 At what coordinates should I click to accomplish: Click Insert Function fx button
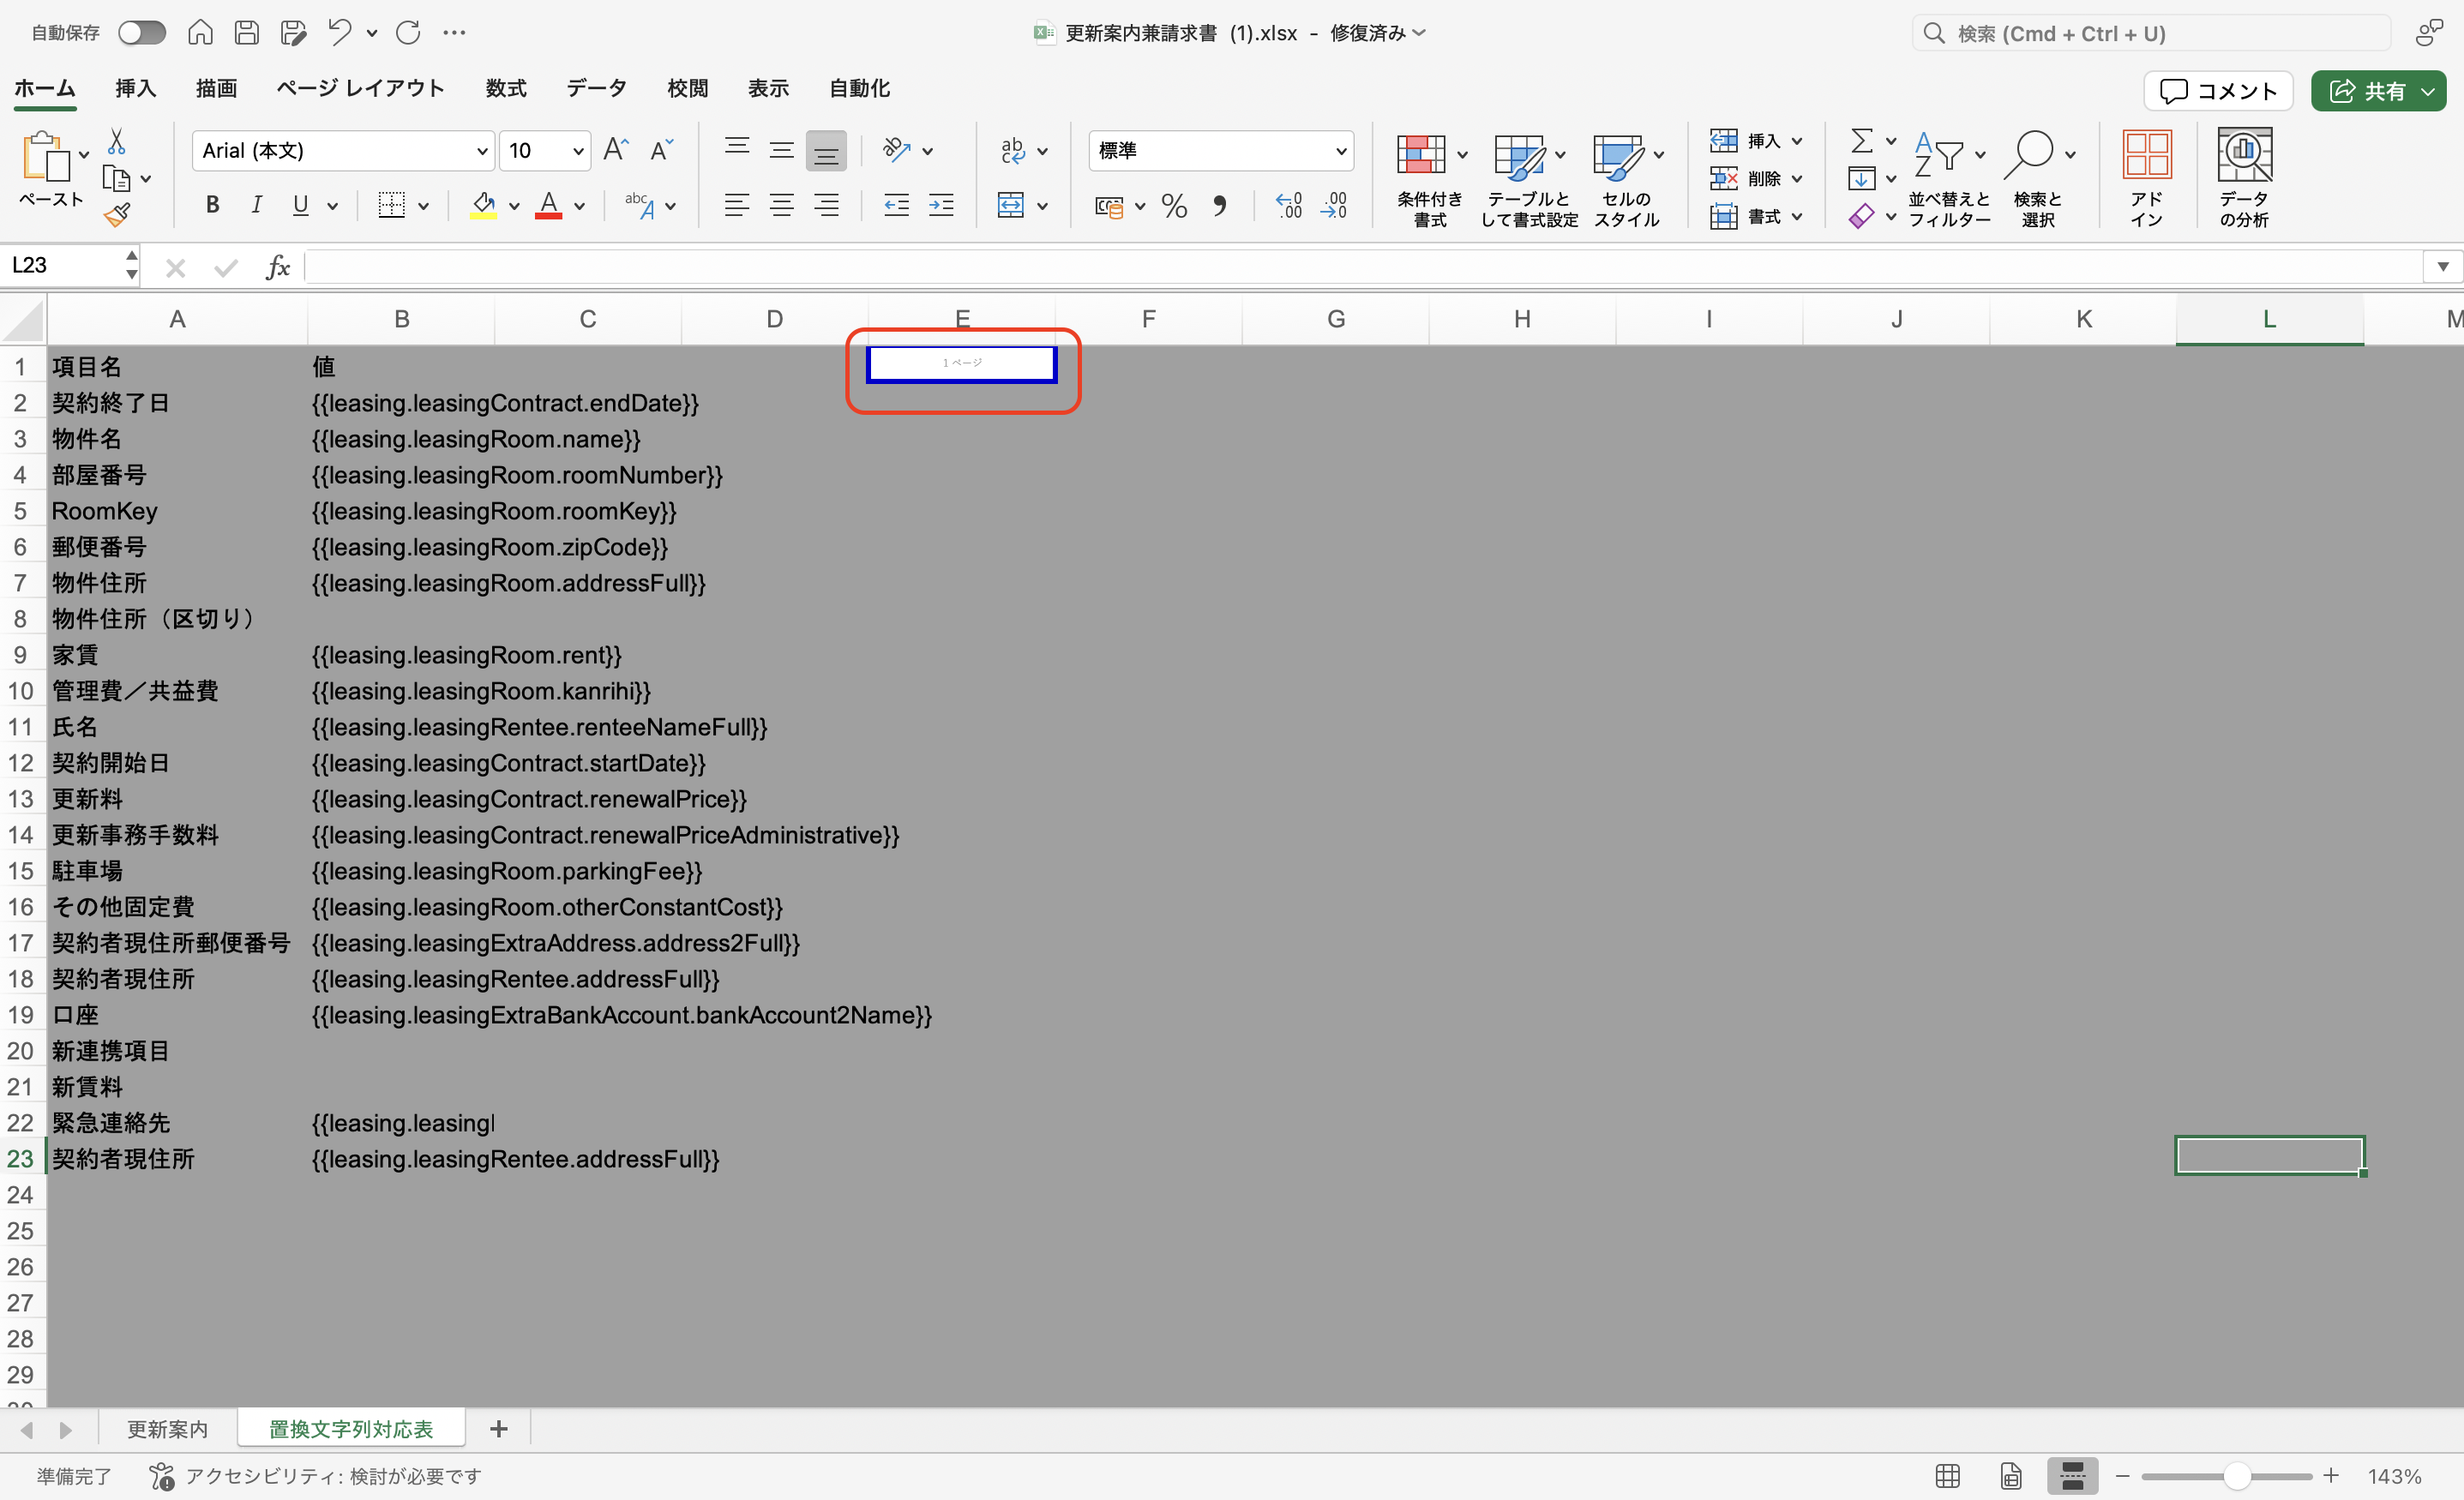click(x=277, y=267)
